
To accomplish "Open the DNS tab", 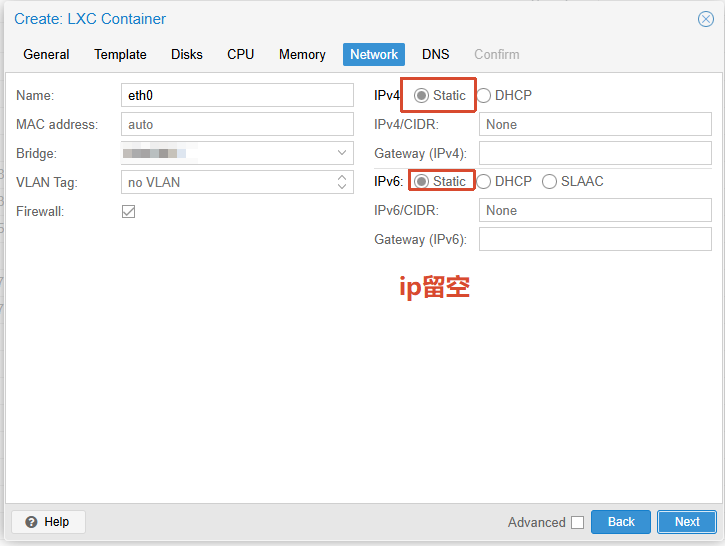I will point(436,55).
